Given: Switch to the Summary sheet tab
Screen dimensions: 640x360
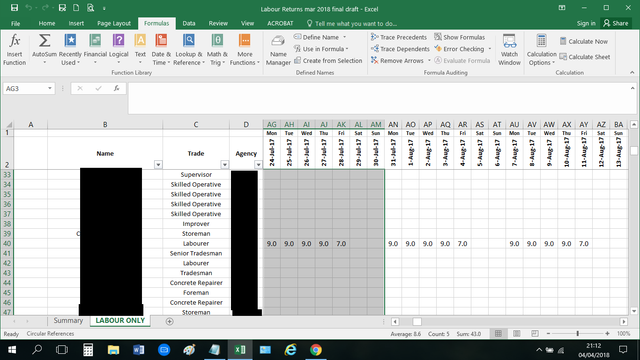Looking at the screenshot, I should pyautogui.click(x=68, y=321).
